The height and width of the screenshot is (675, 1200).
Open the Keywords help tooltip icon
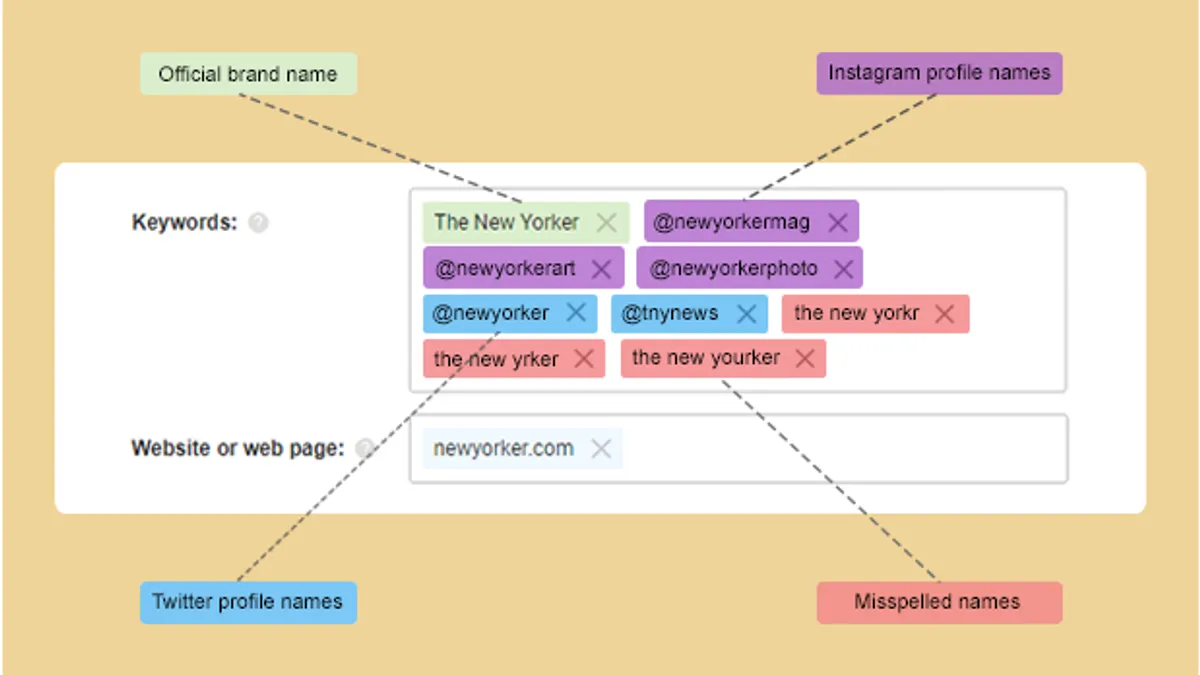(x=258, y=222)
